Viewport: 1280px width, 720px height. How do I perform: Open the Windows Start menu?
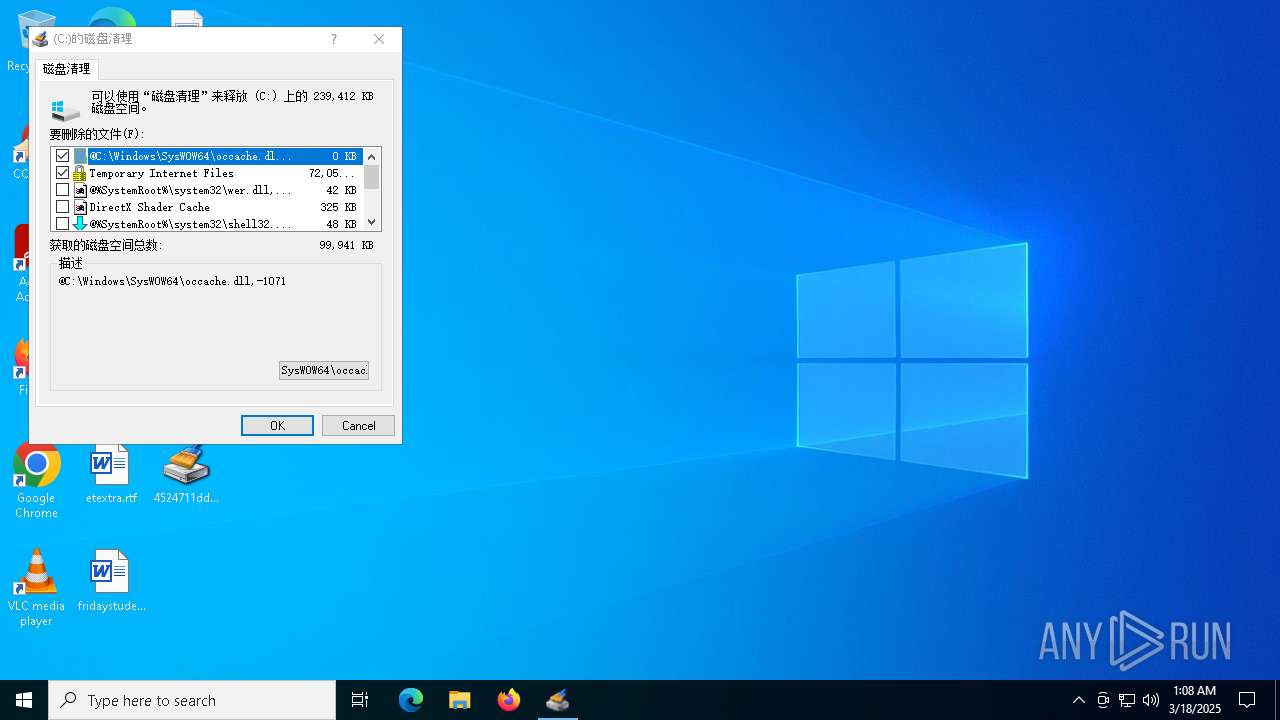tap(24, 700)
